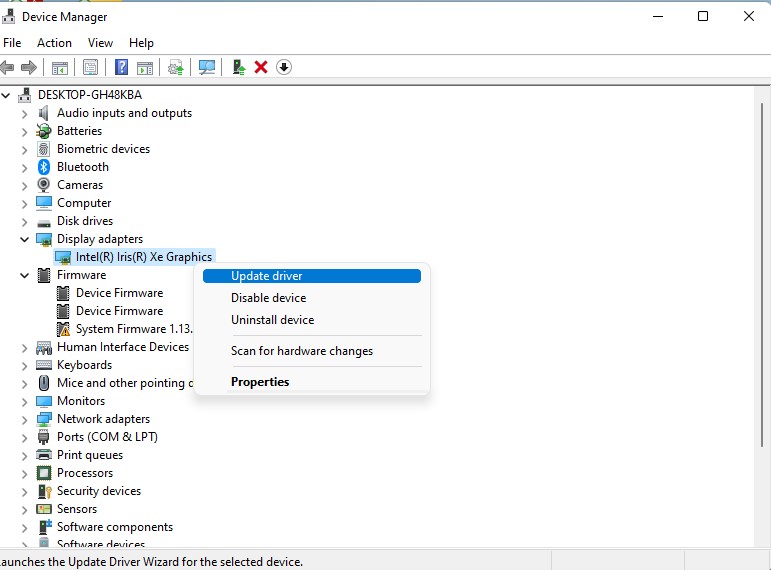This screenshot has width=771, height=570.
Task: Click Show/Hide Console Tree toolbar icon
Action: click(59, 67)
